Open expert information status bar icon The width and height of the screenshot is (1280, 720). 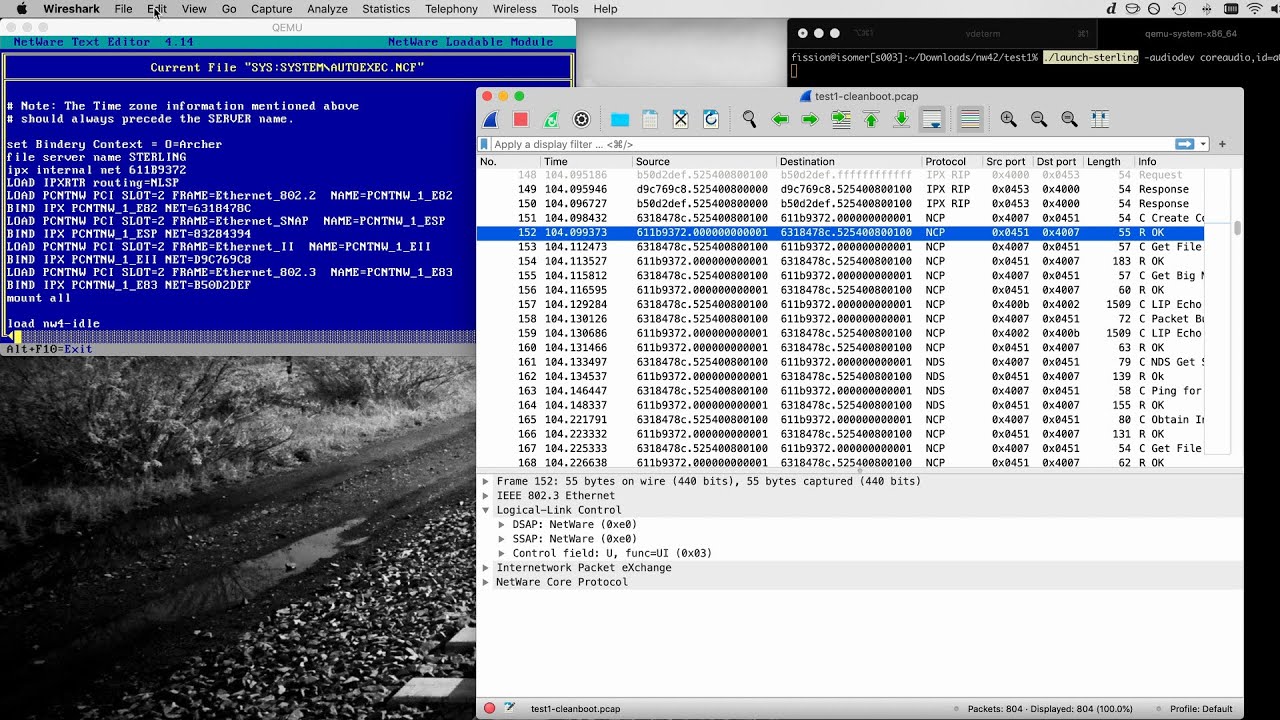(x=489, y=708)
